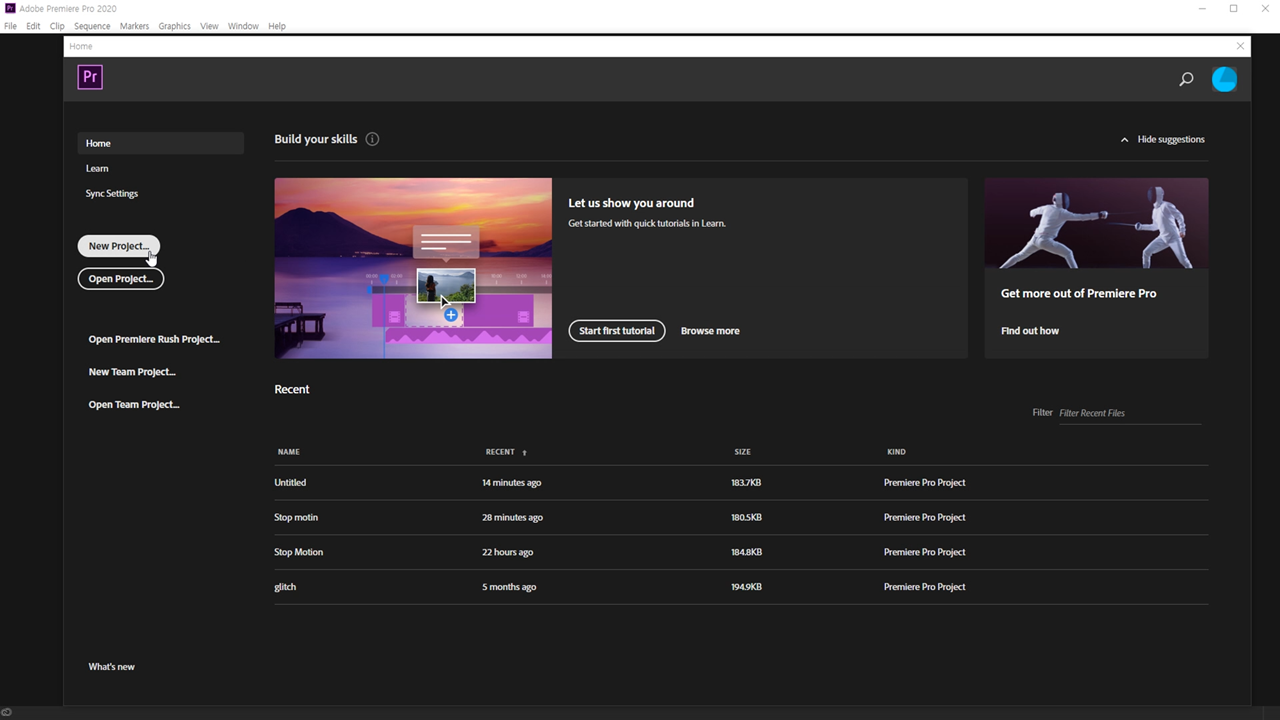
Task: Click Start first tutorial button
Action: click(617, 331)
